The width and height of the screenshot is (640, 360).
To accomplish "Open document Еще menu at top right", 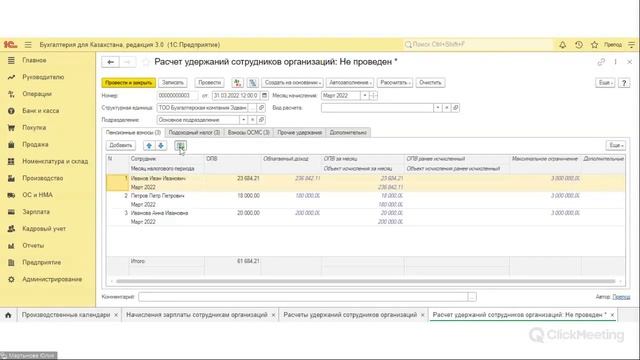I will (605, 82).
